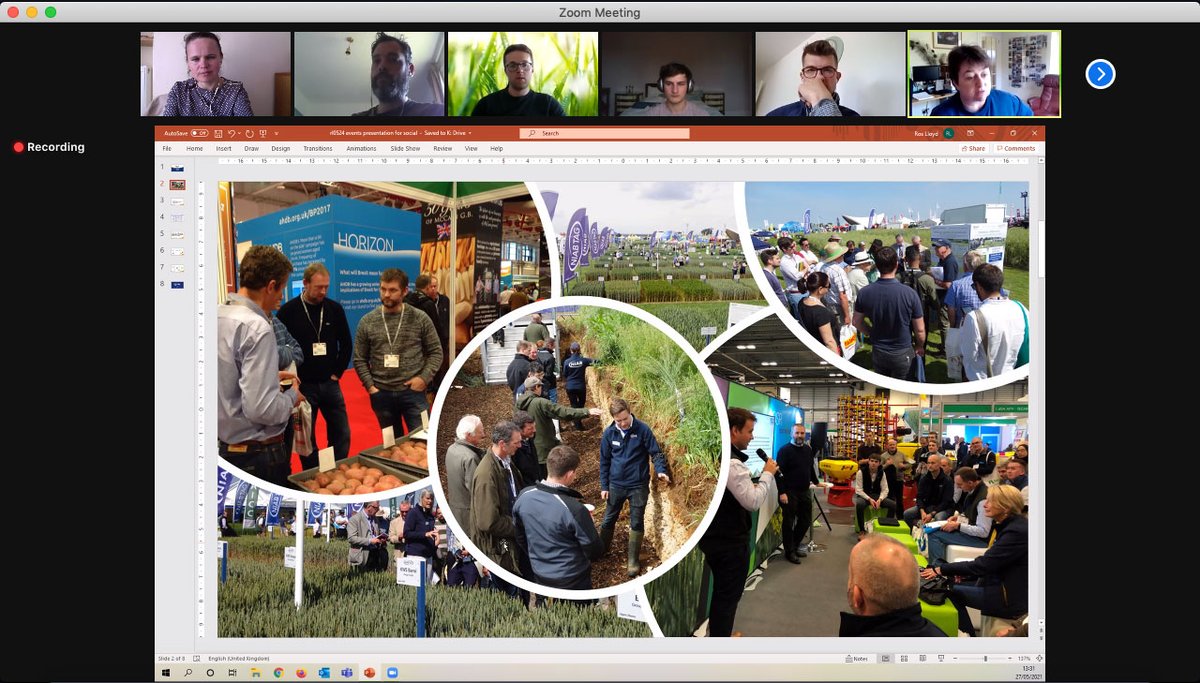Click the accessibility/spell check status icon
This screenshot has width=1200, height=683.
[196, 659]
